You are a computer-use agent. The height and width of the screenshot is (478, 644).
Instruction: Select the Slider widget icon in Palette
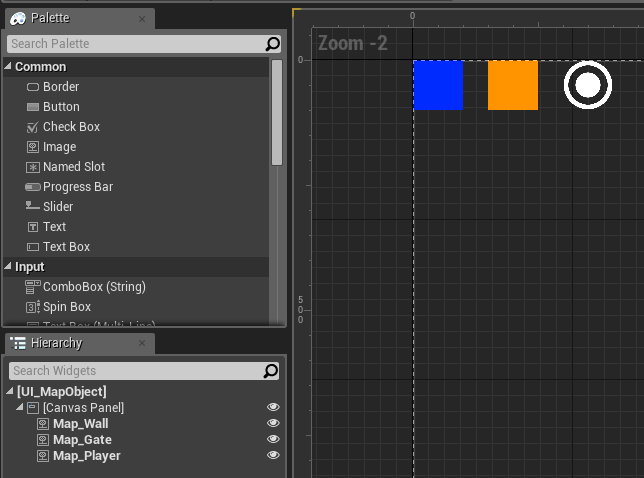pyautogui.click(x=33, y=206)
